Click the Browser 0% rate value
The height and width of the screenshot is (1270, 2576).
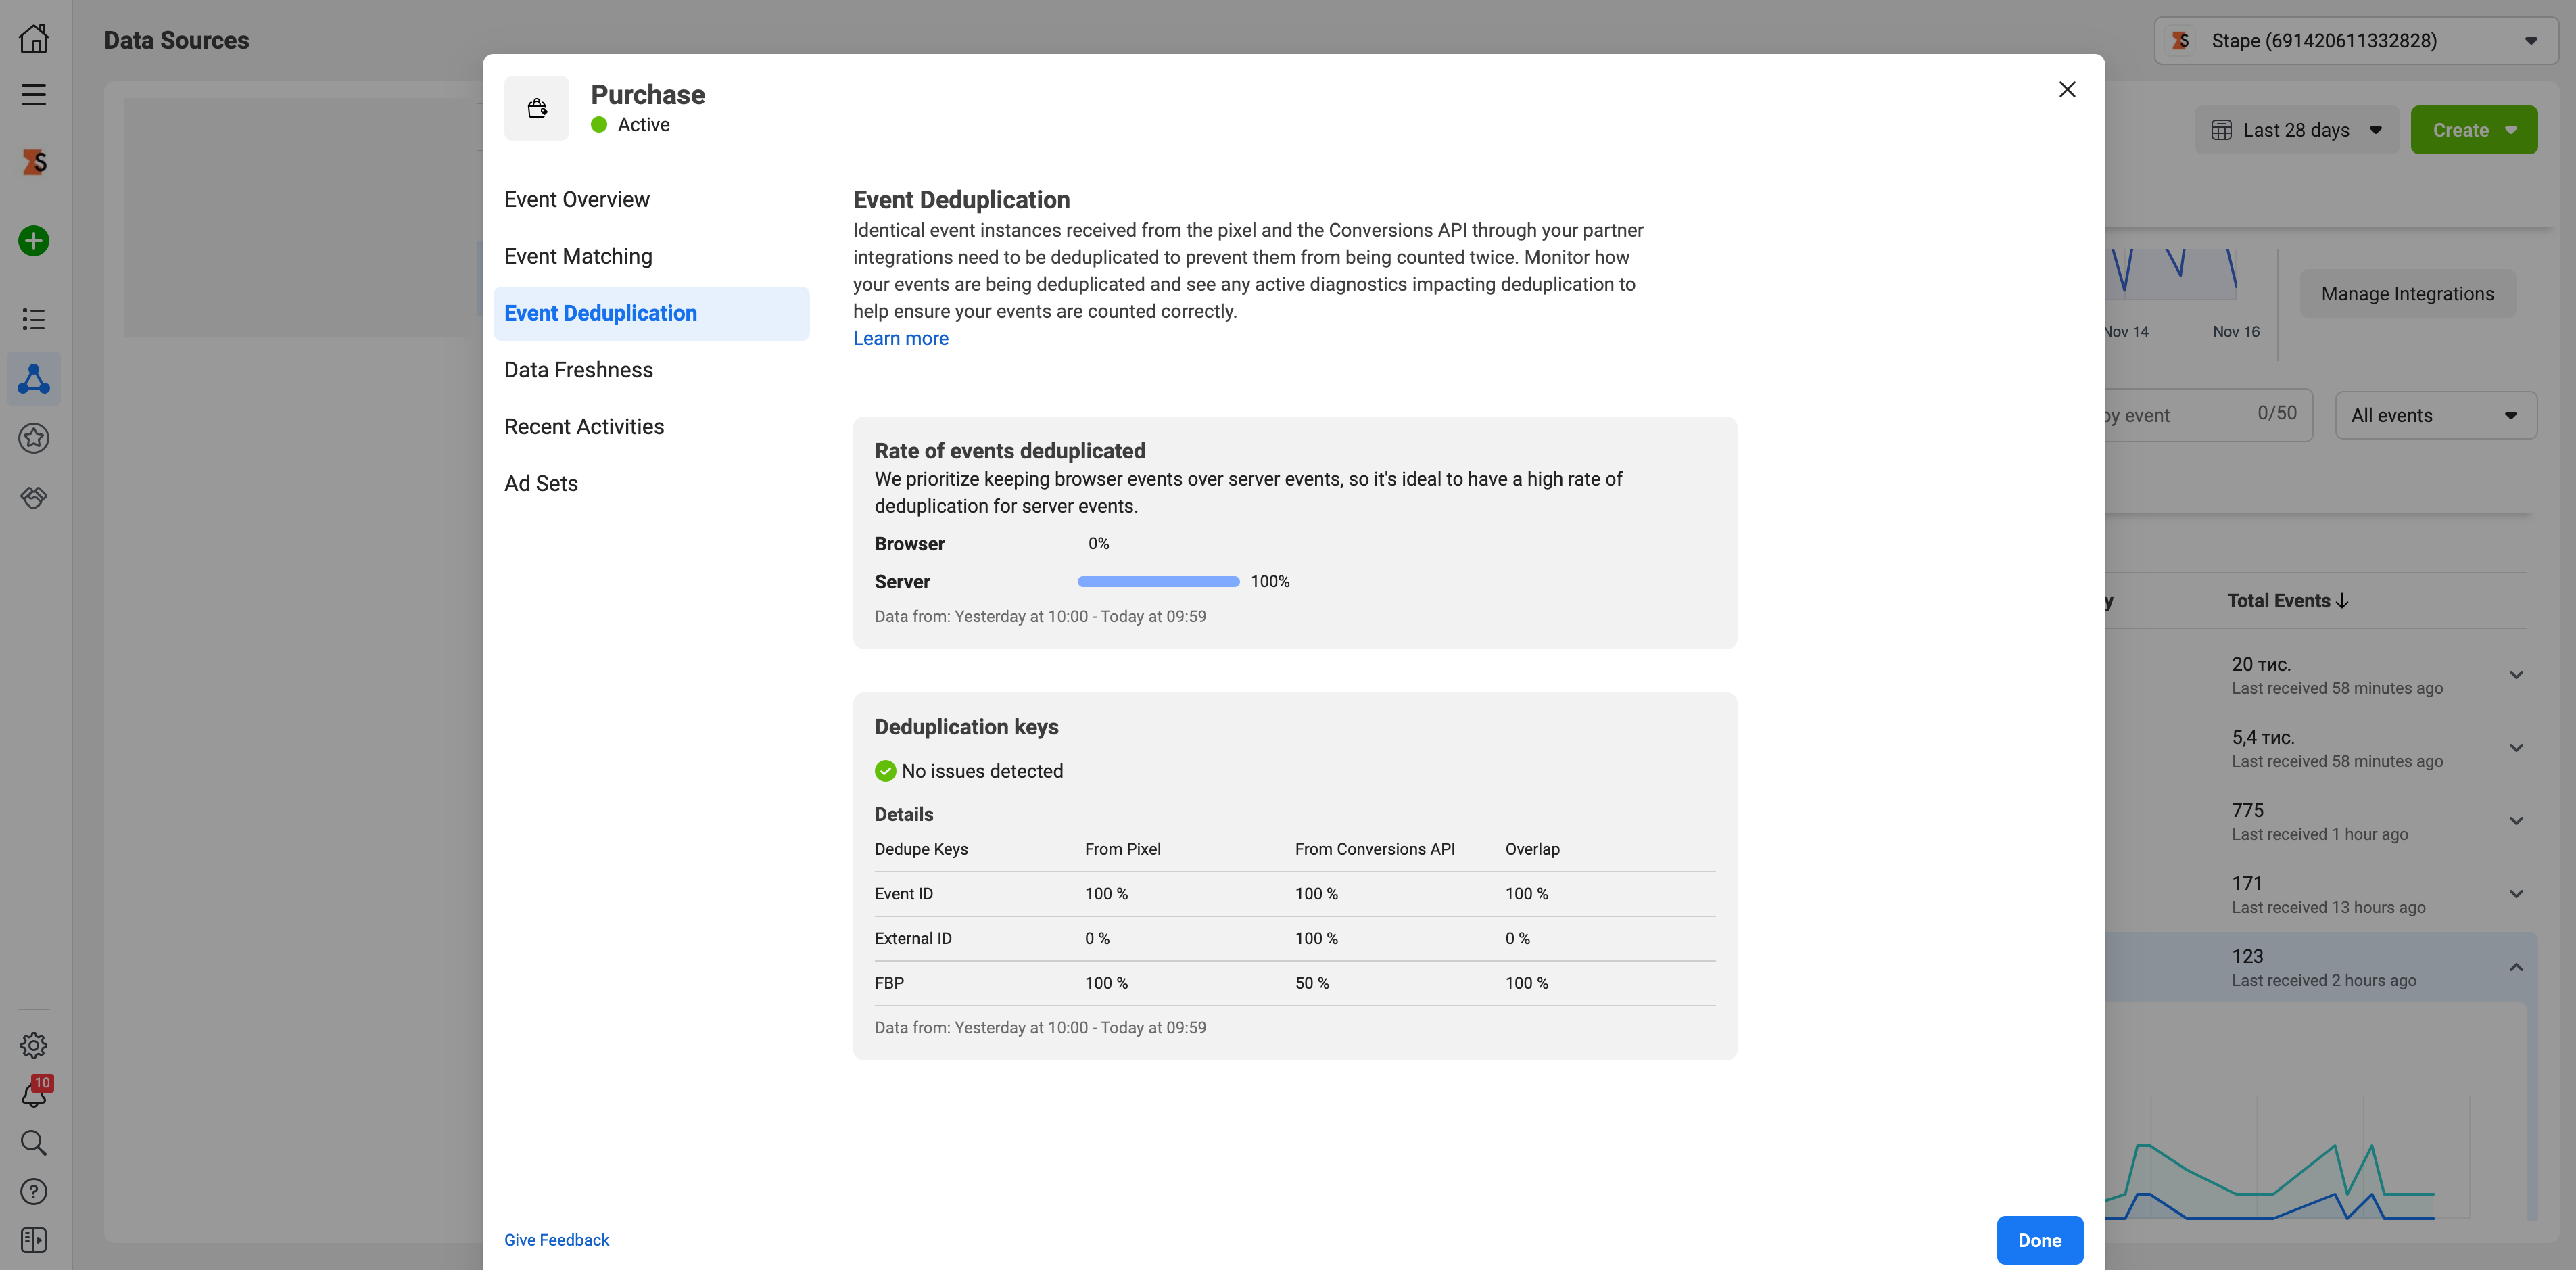(x=1098, y=544)
